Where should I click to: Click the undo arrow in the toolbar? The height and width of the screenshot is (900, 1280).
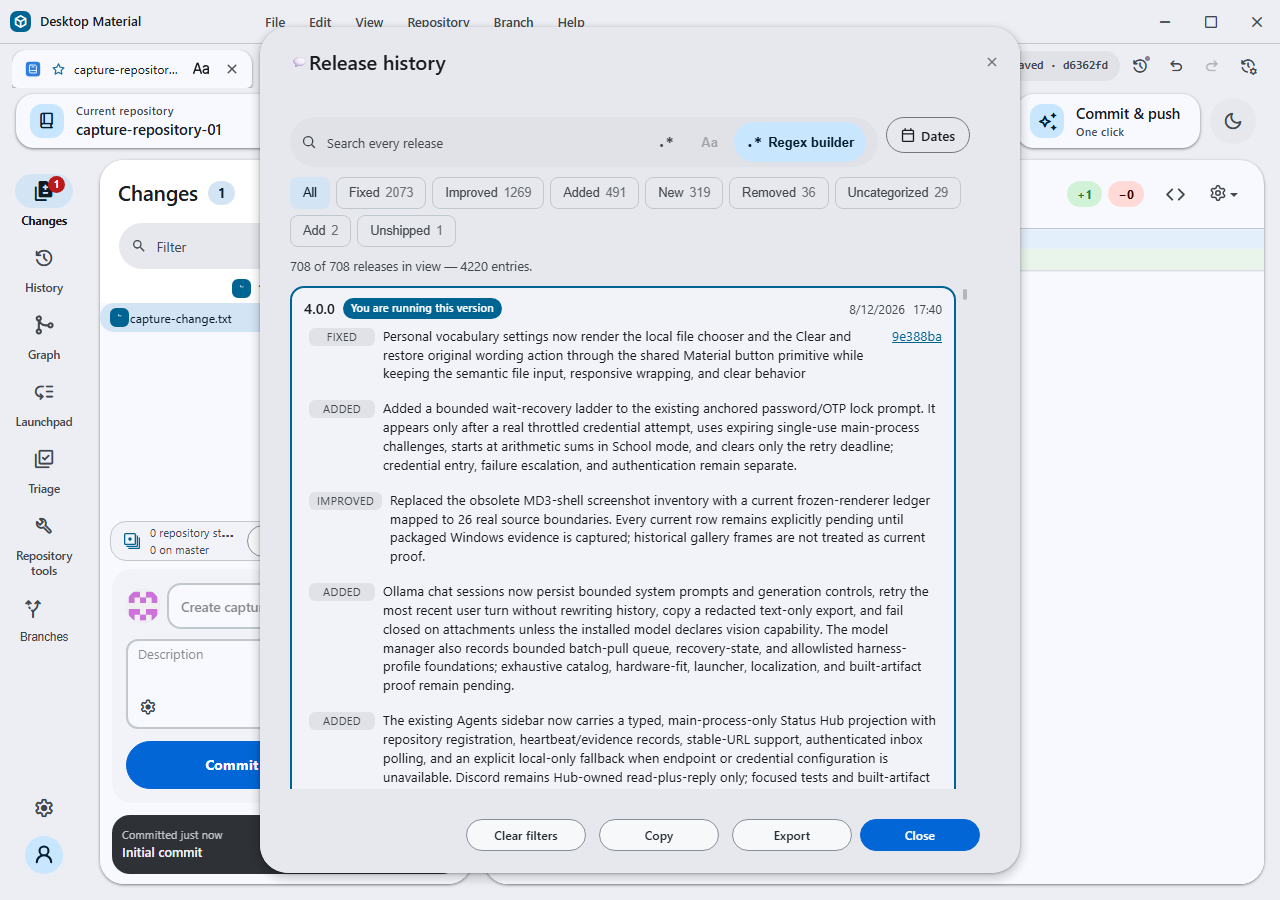(x=1176, y=66)
